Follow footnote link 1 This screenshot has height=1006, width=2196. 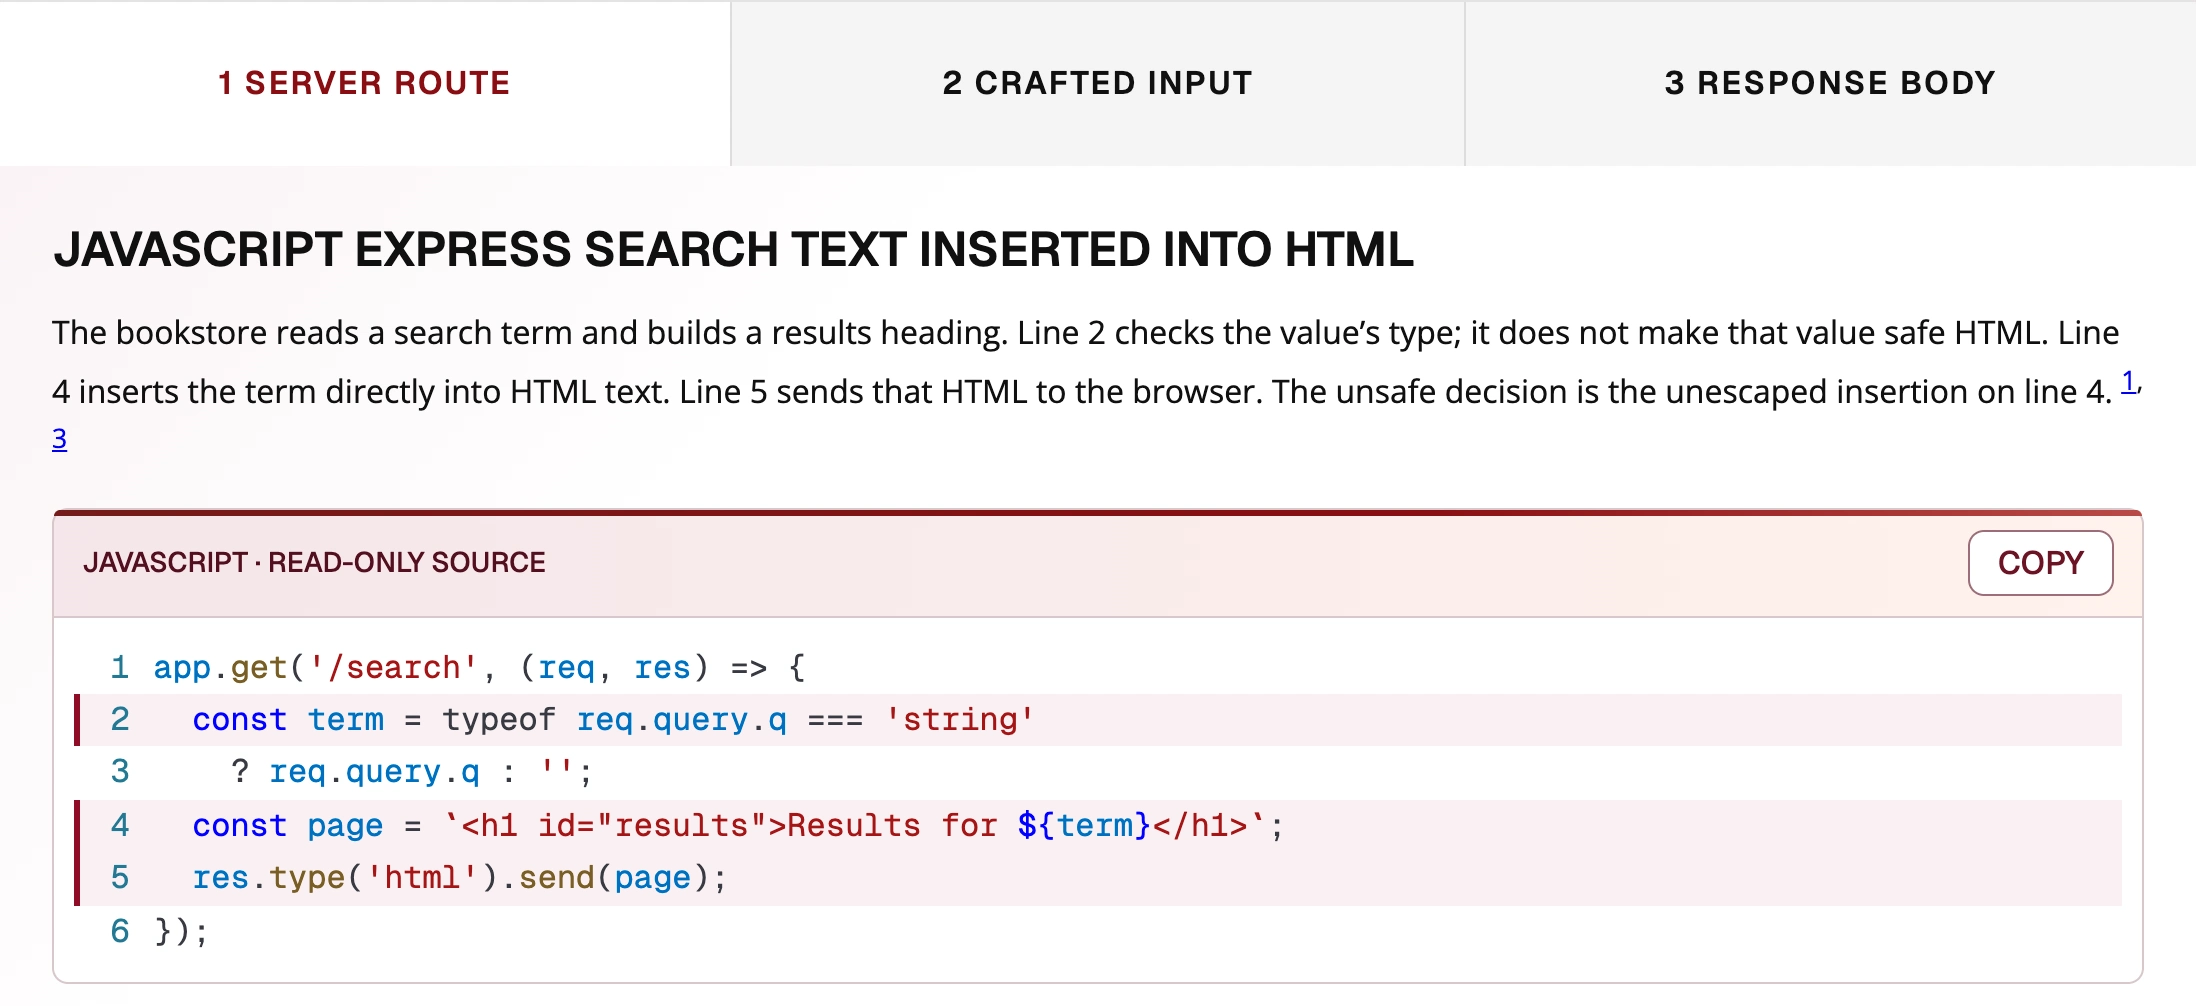click(x=2129, y=381)
